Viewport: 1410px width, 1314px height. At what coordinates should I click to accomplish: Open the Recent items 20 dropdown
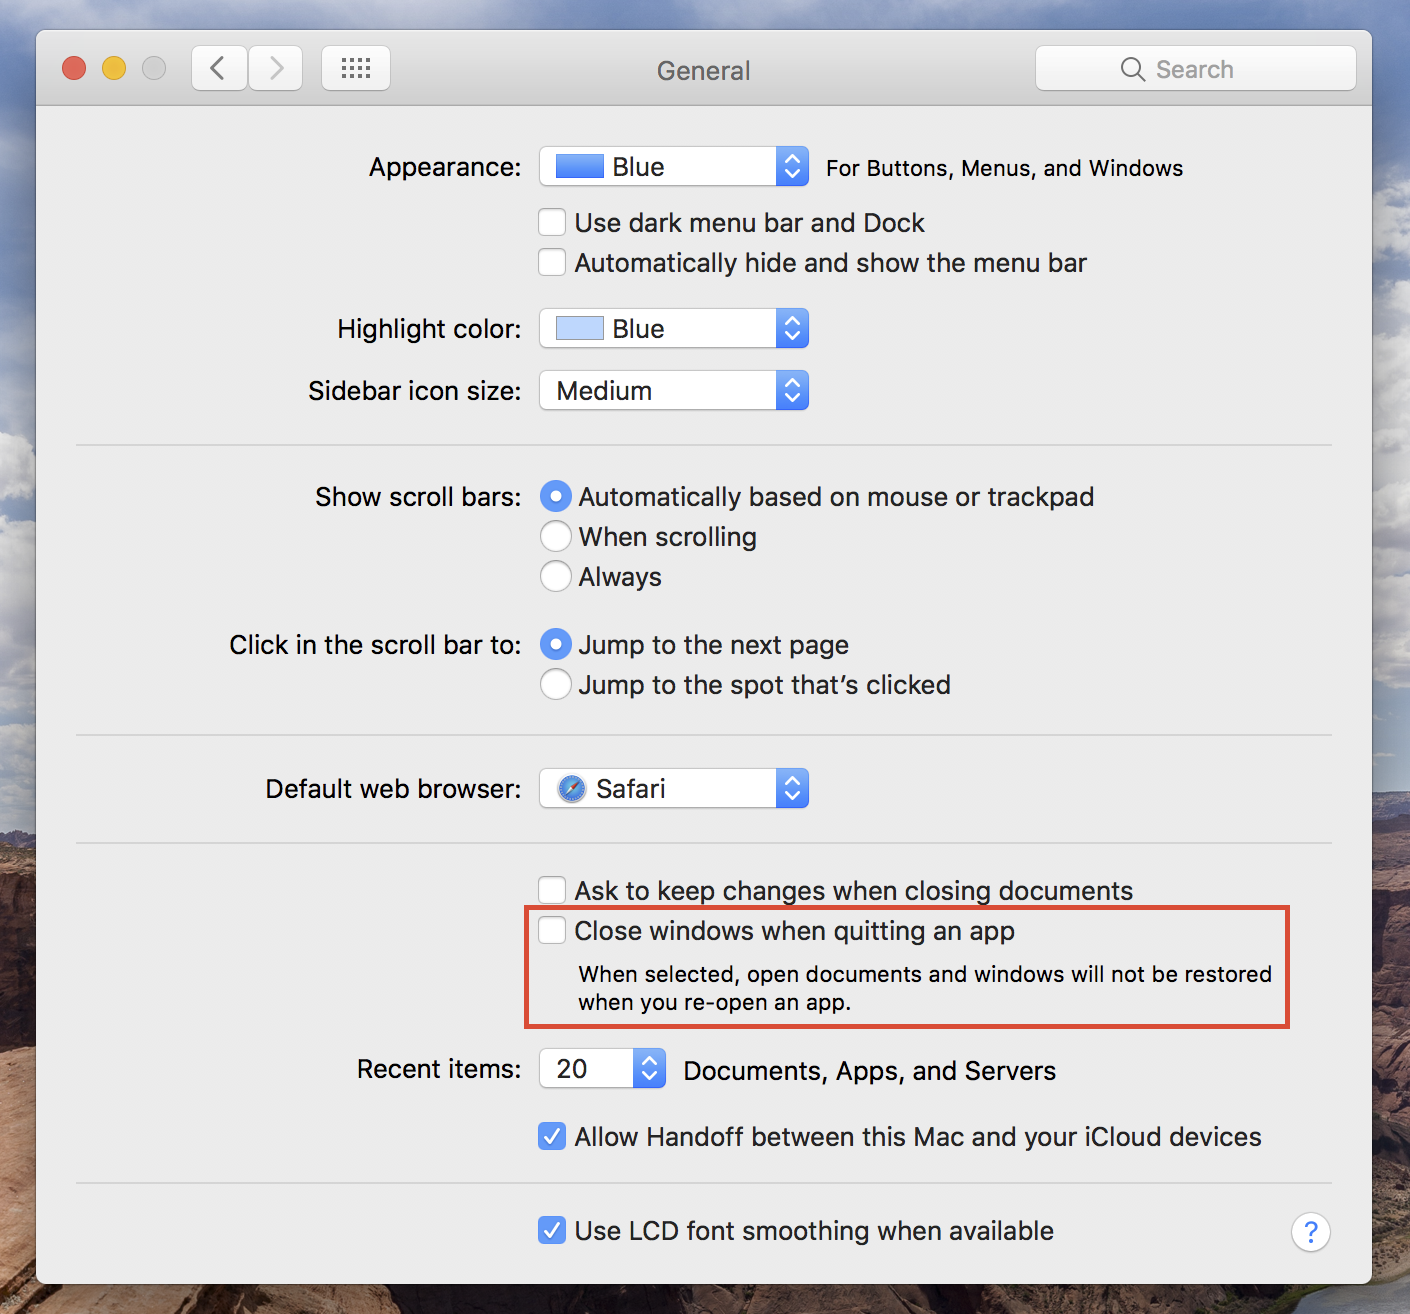[x=603, y=1069]
